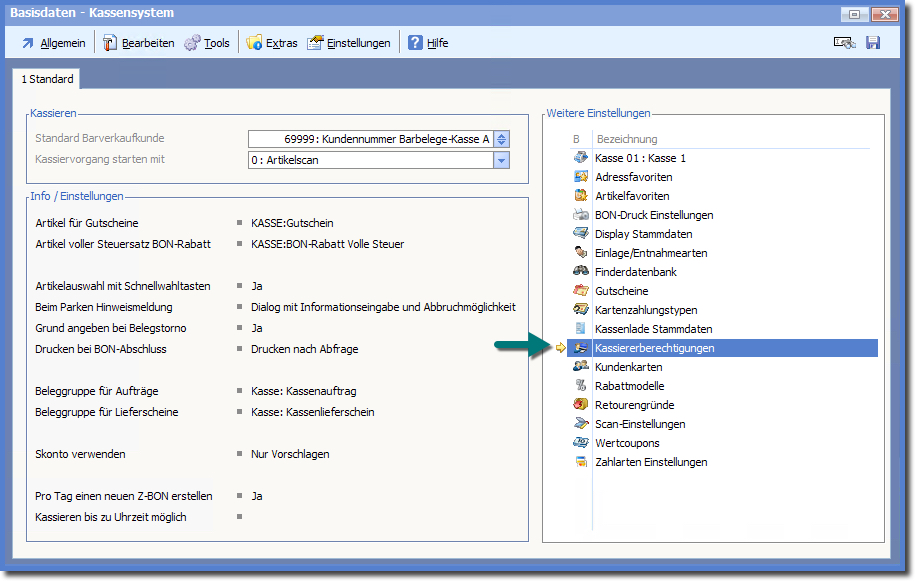
Task: Open the Allgemein menu
Action: [53, 43]
